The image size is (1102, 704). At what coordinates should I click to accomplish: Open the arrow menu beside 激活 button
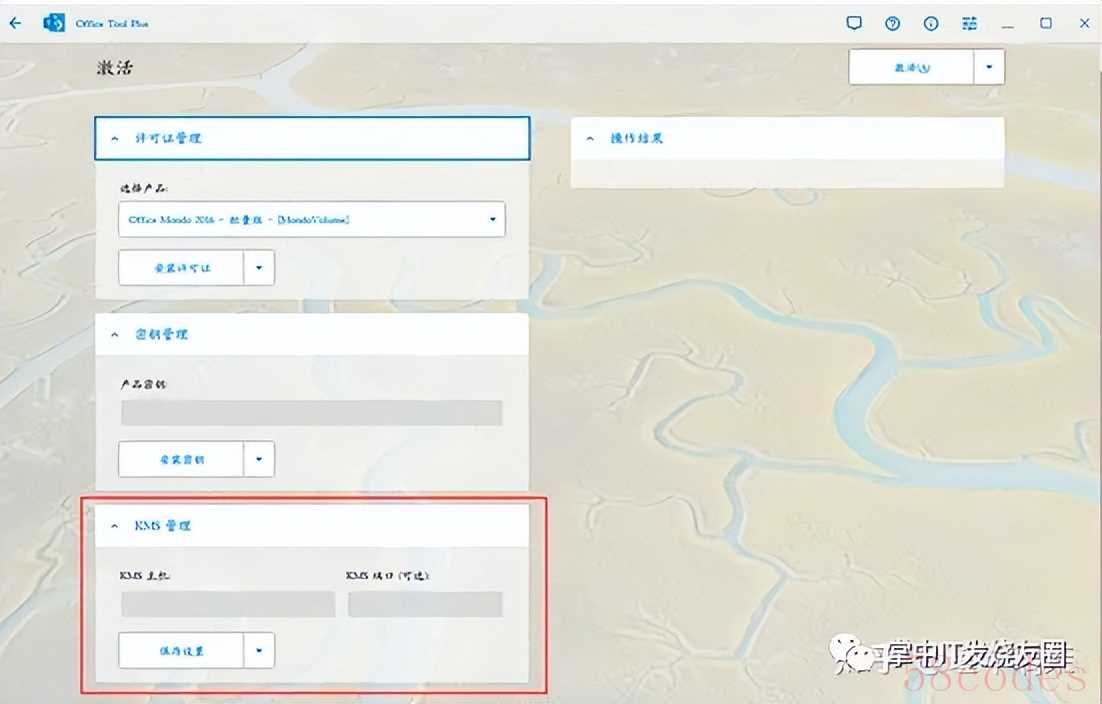989,68
